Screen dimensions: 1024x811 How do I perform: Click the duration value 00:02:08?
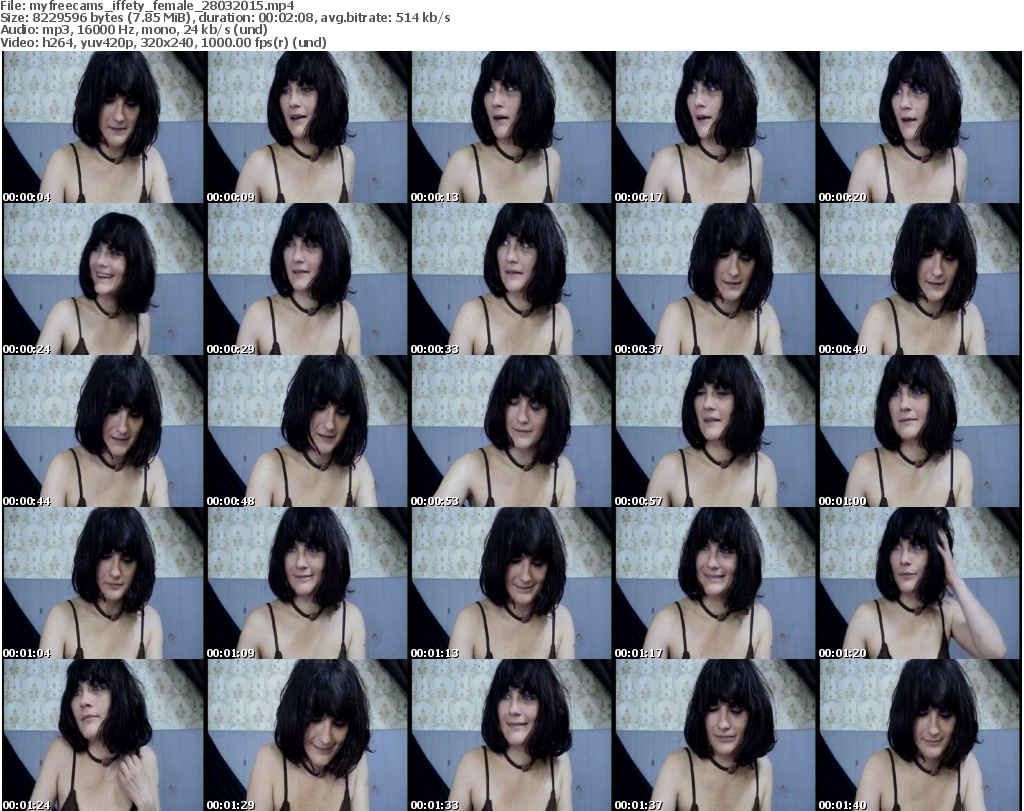[x=287, y=18]
